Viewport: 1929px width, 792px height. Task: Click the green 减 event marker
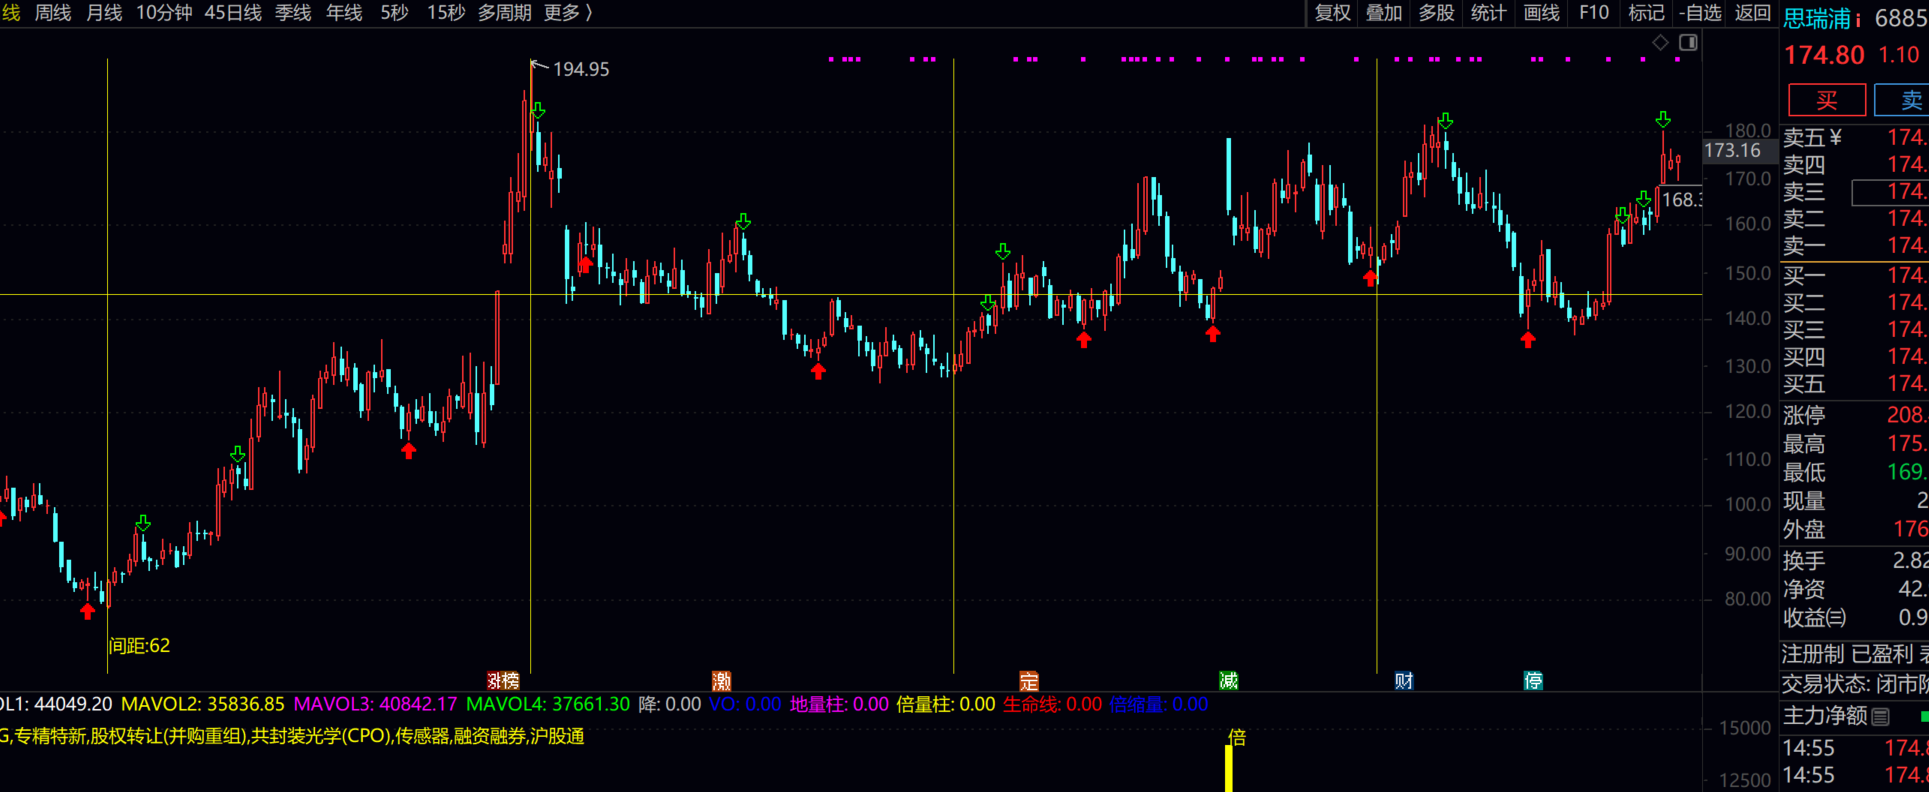tap(1229, 681)
